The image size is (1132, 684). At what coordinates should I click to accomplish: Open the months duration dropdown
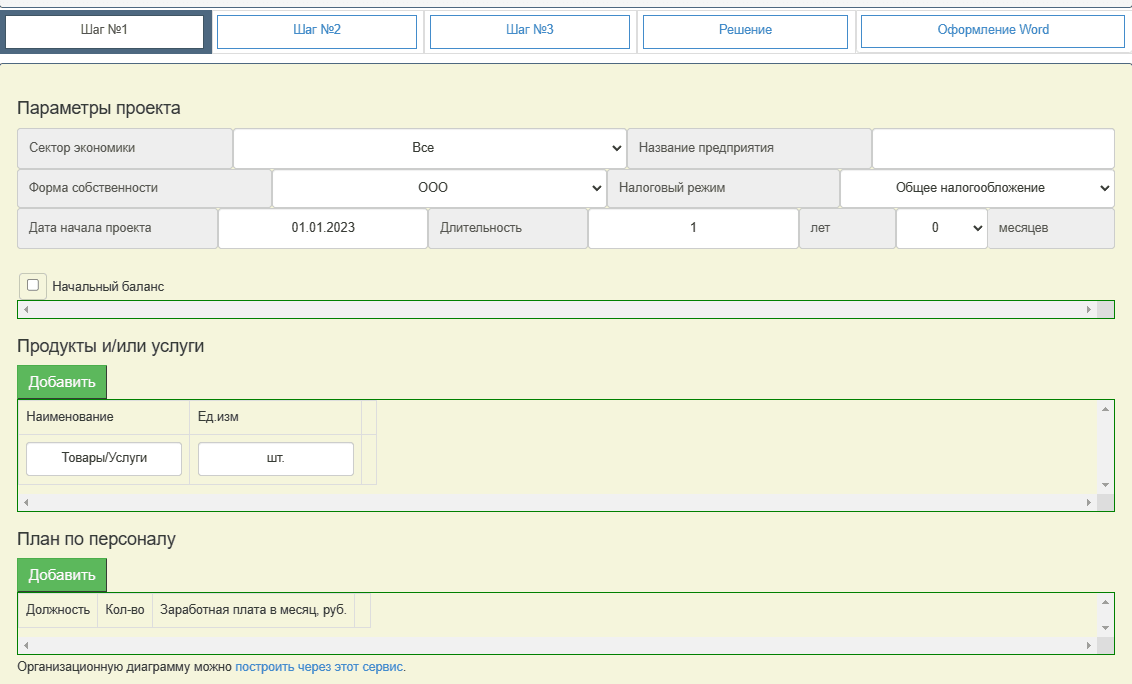pyautogui.click(x=941, y=228)
